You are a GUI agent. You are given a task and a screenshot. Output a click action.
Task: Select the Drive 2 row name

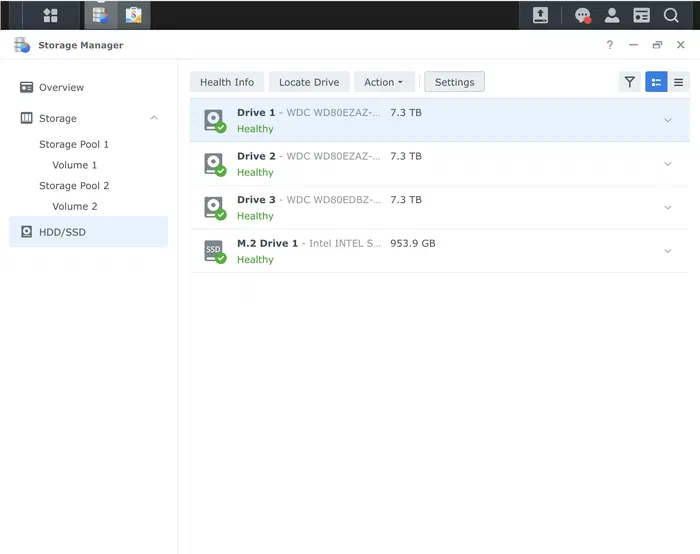tap(256, 156)
